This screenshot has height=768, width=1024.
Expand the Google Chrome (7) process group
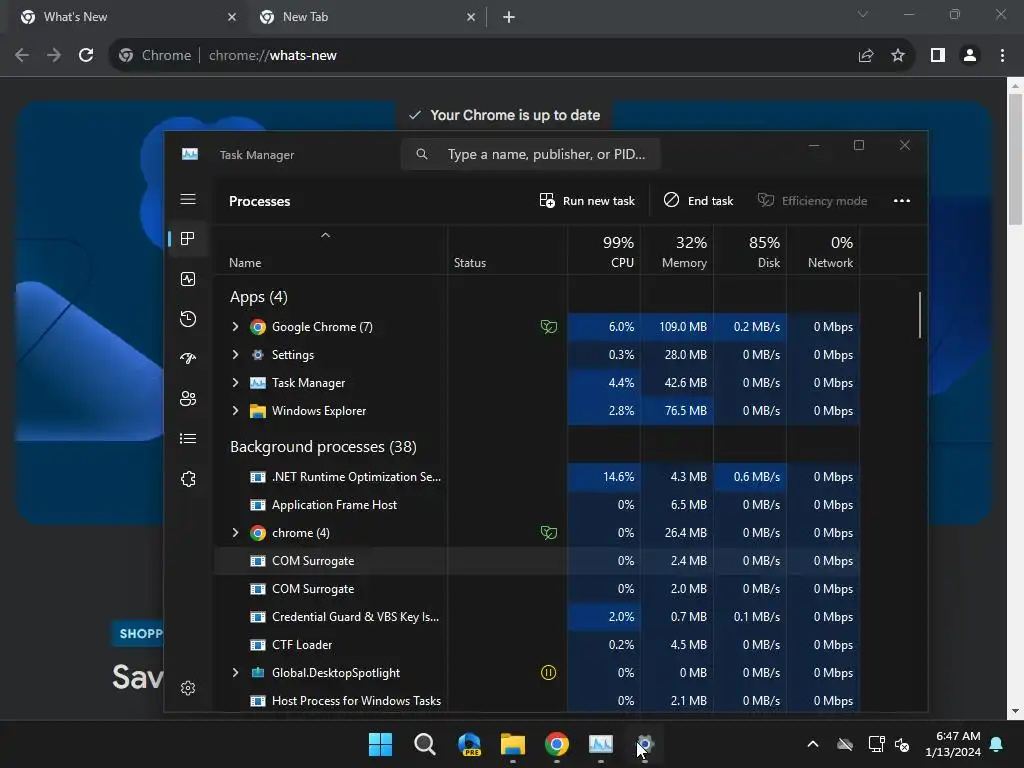(x=236, y=327)
